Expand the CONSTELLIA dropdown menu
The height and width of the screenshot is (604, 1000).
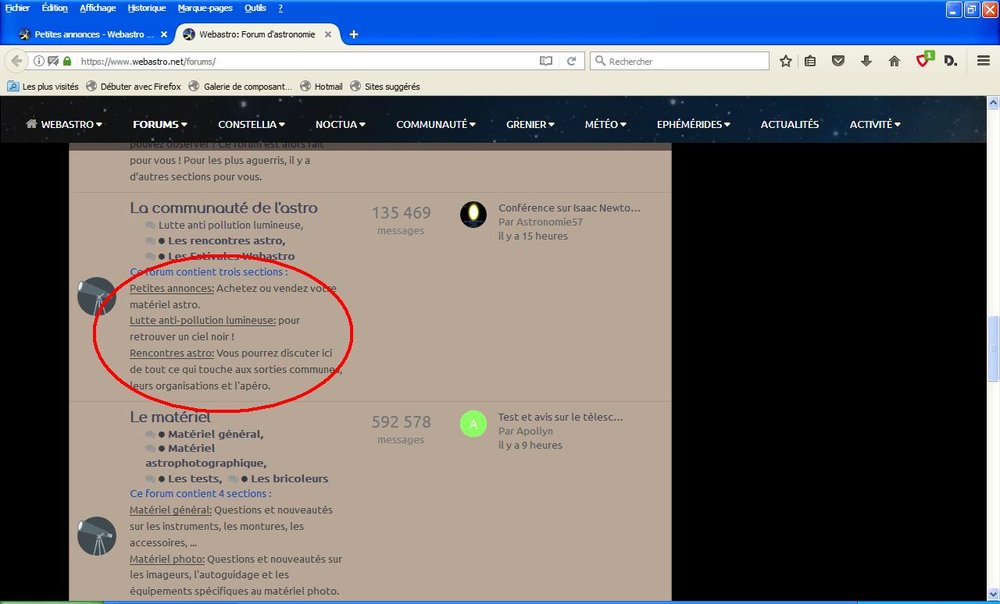[x=251, y=124]
